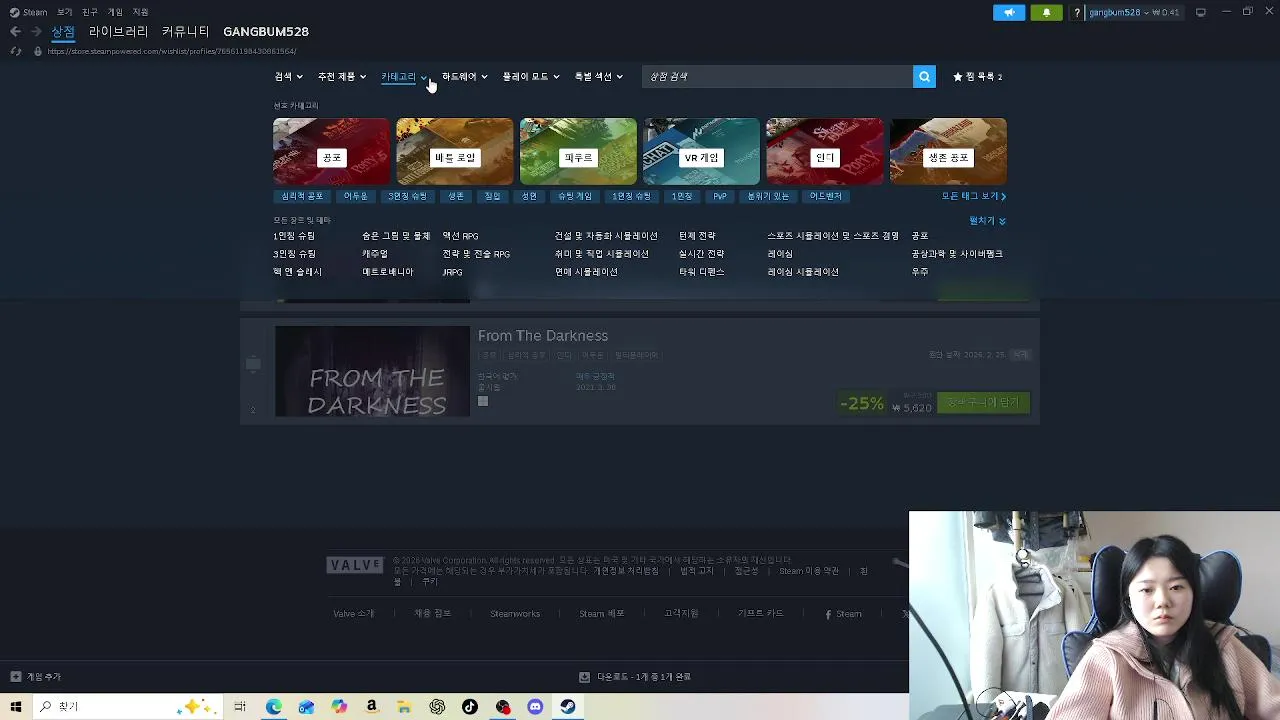
Task: Open Amazon from the taskbar
Action: point(371,707)
